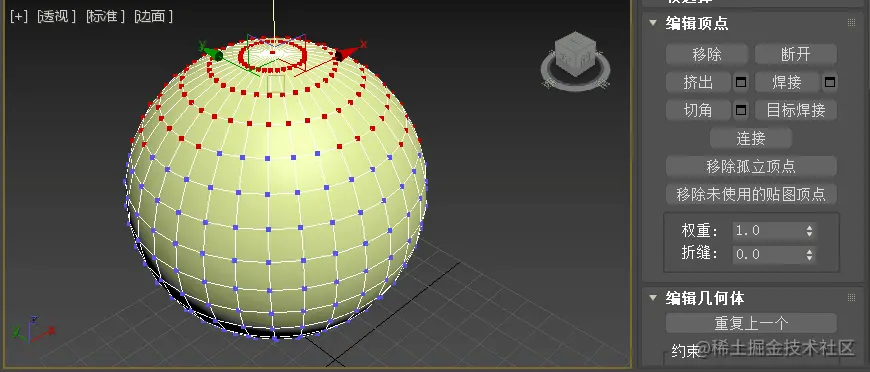Click the 目标焊接 button
Screen dimensions: 870x372
(x=796, y=110)
